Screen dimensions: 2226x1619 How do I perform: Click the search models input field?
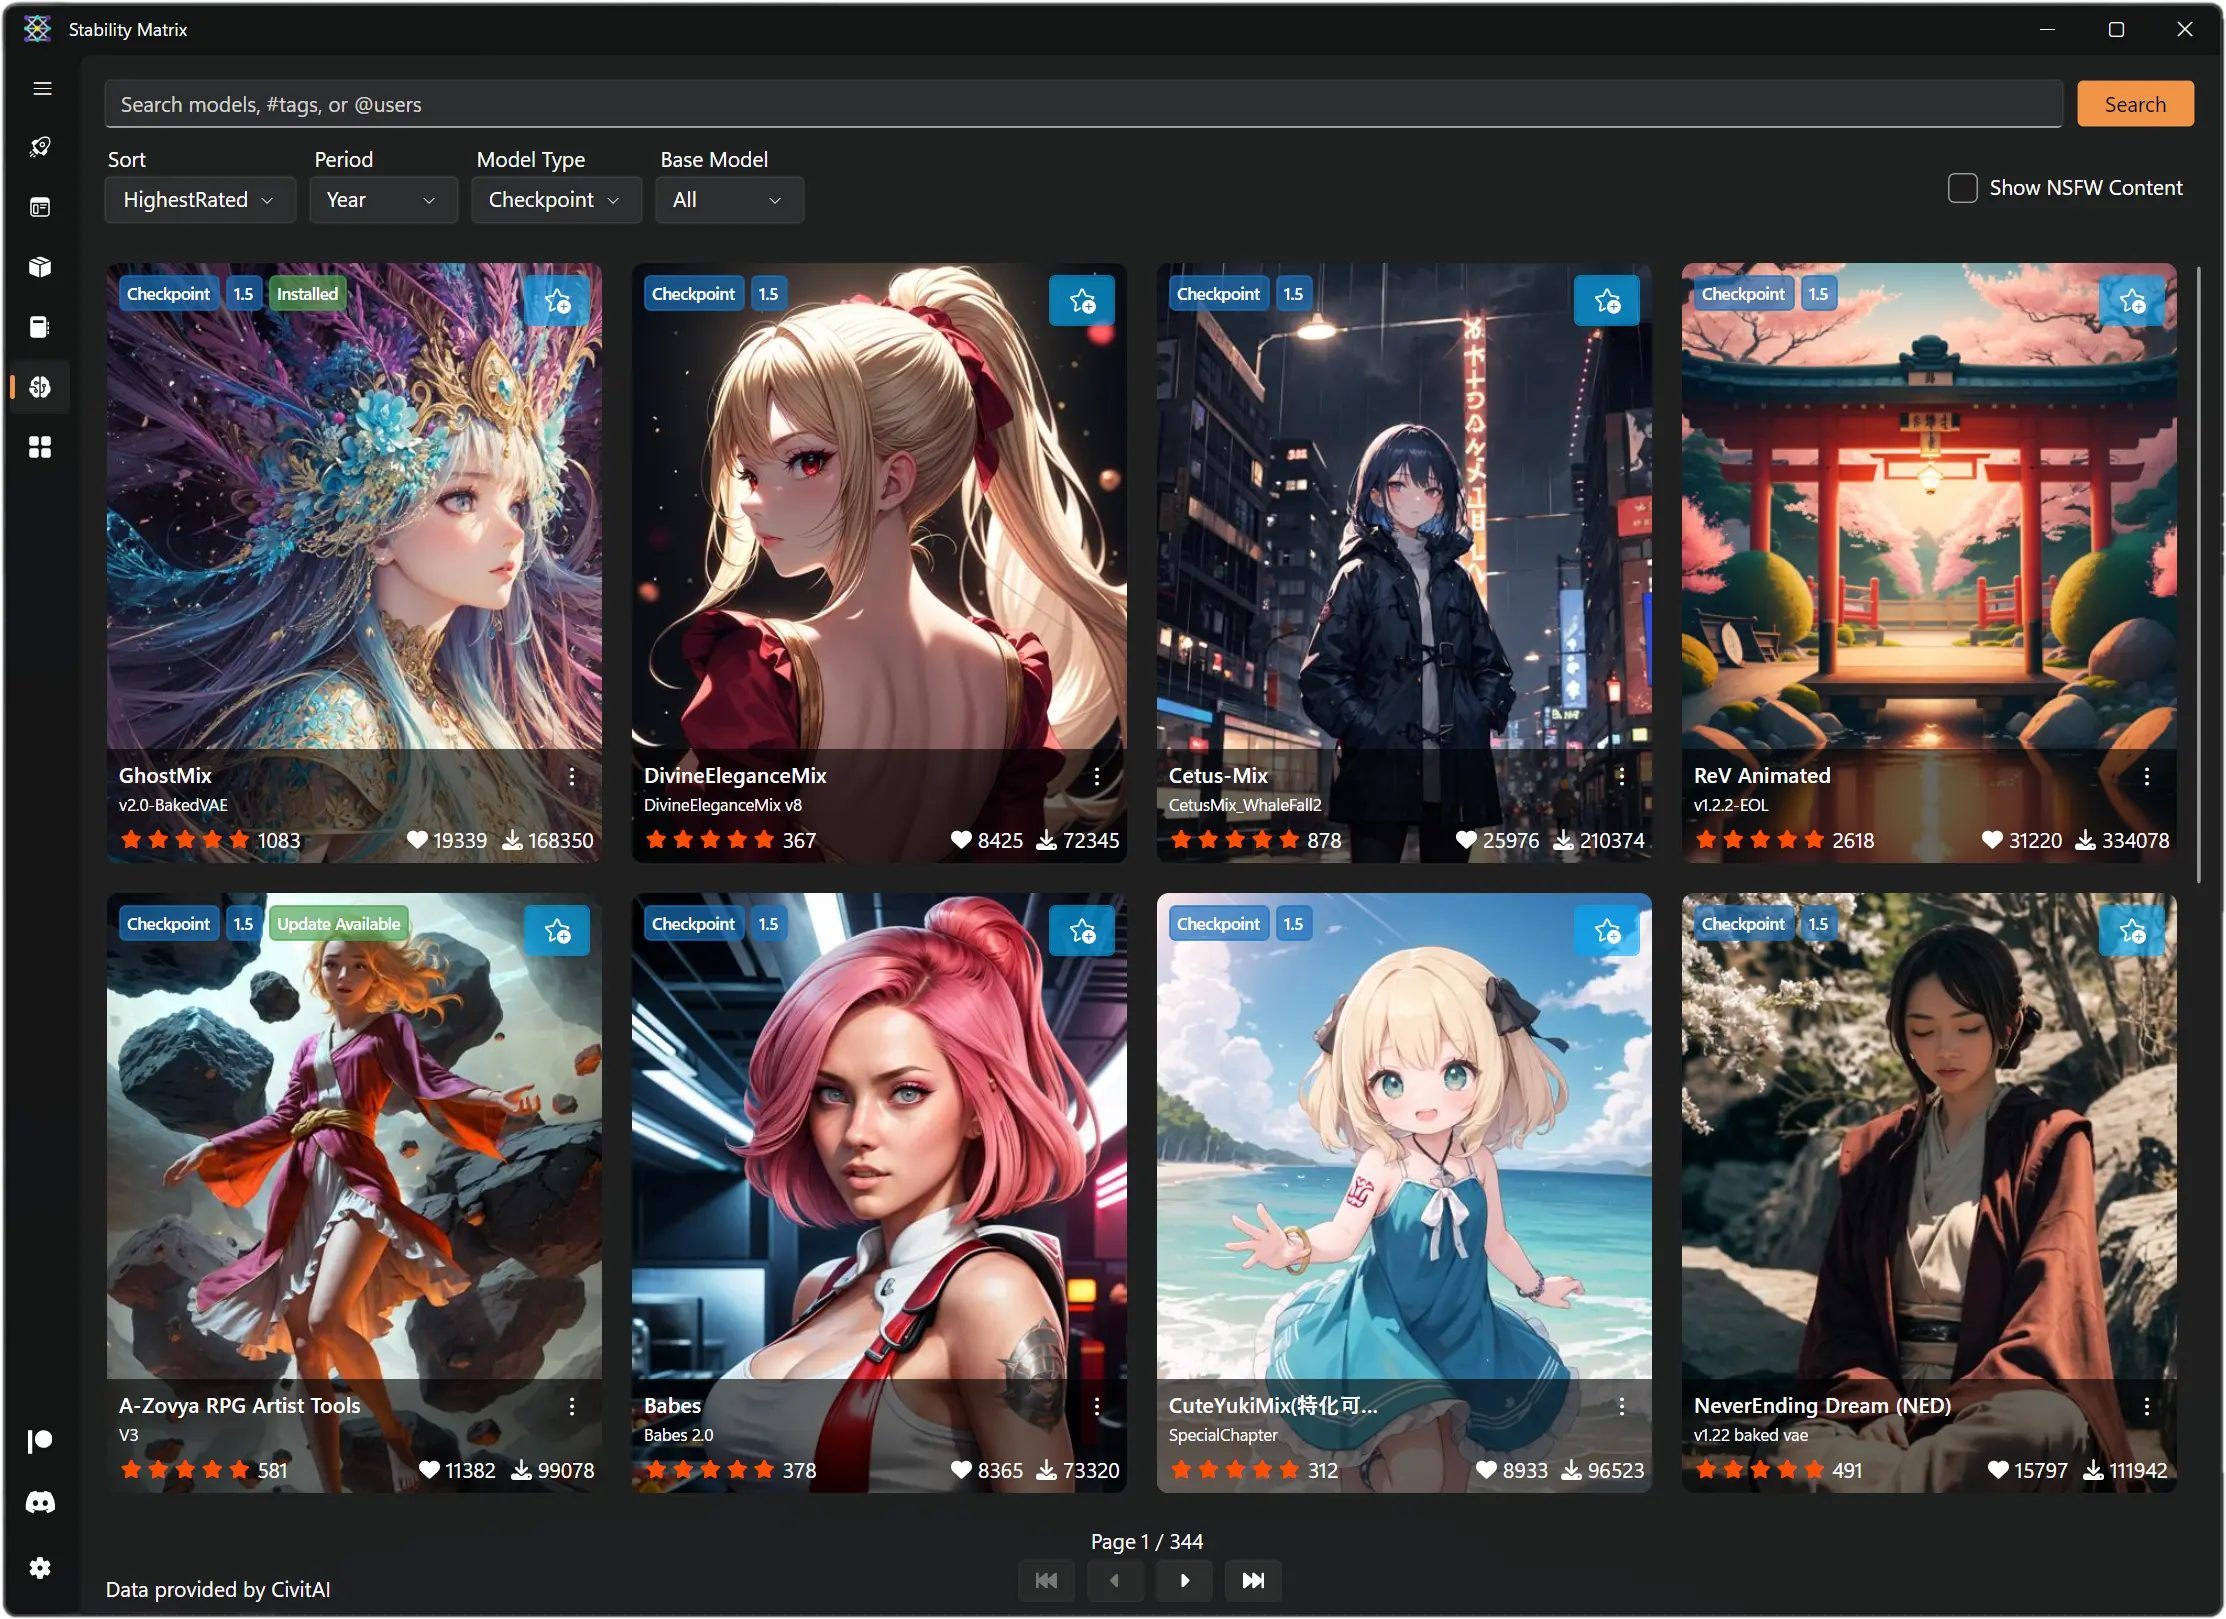(1083, 104)
